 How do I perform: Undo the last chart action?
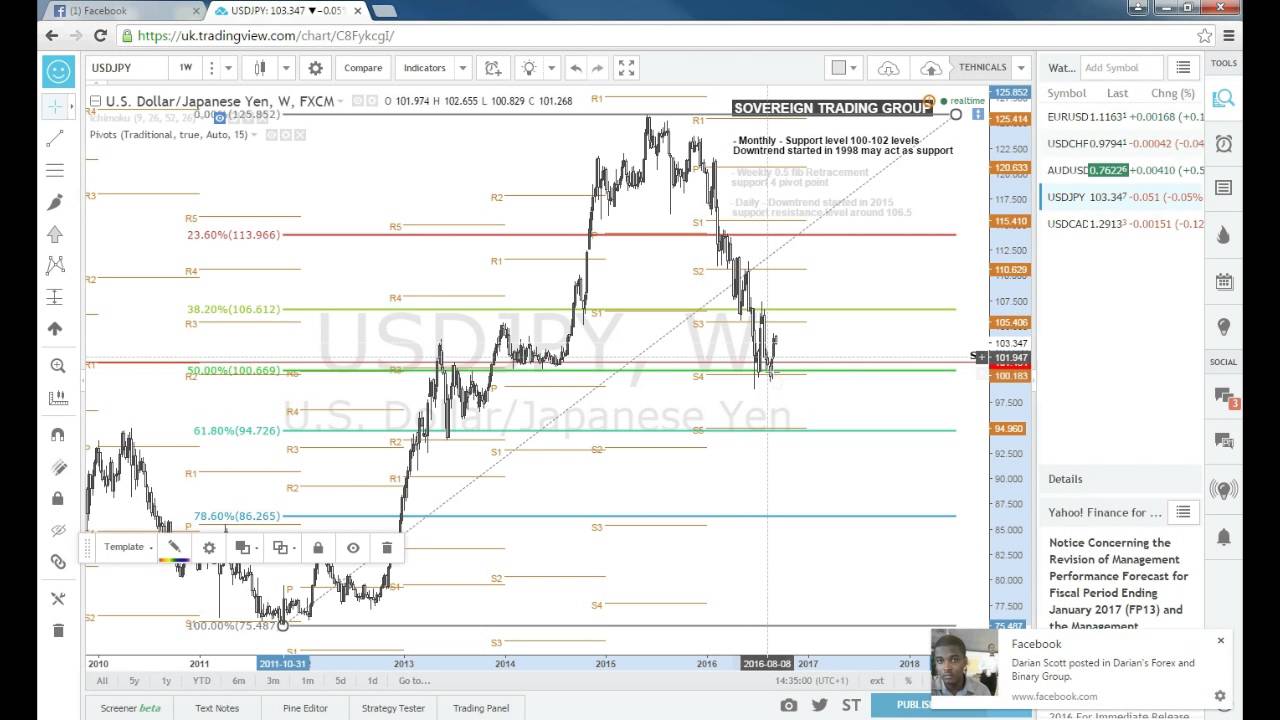(x=575, y=68)
